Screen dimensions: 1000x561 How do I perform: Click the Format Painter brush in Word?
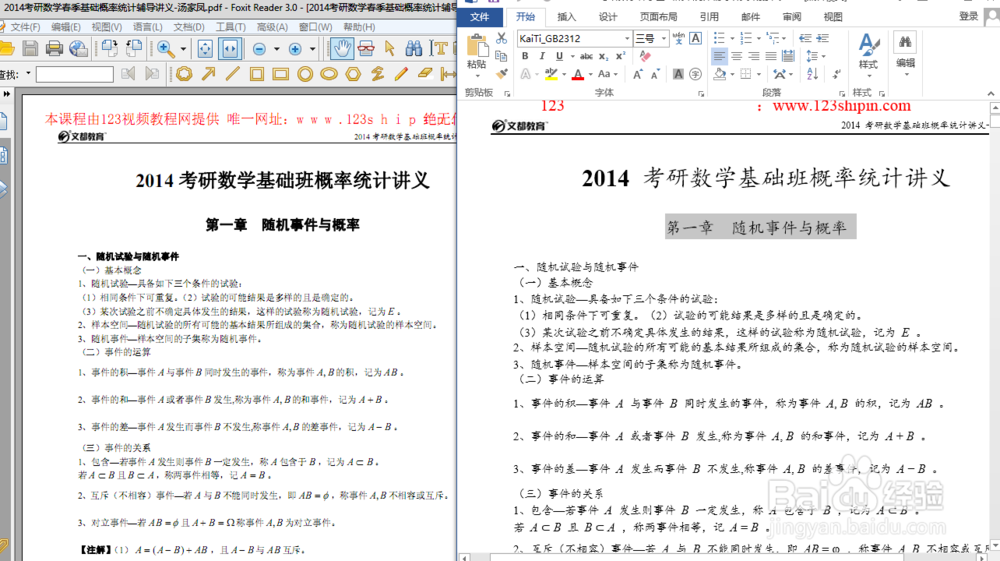[x=501, y=74]
